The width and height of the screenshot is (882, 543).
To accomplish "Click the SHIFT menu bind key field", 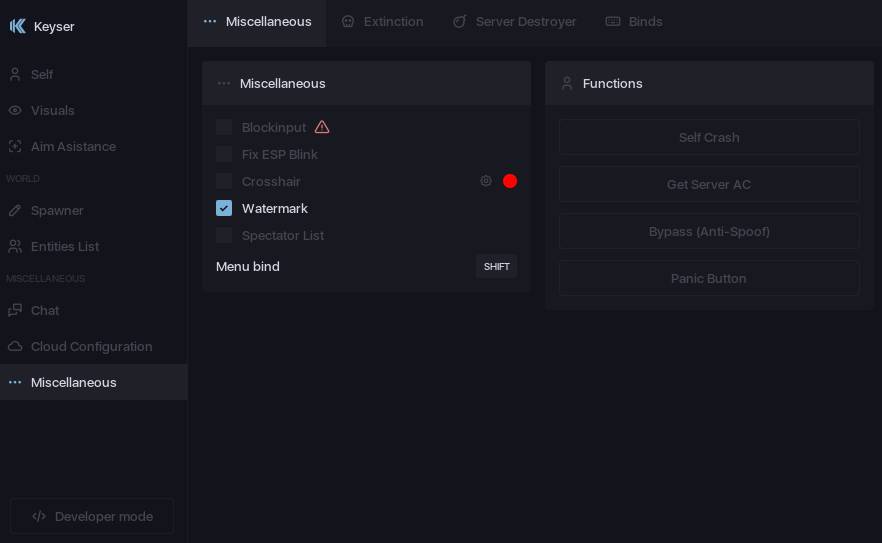I will click(496, 266).
